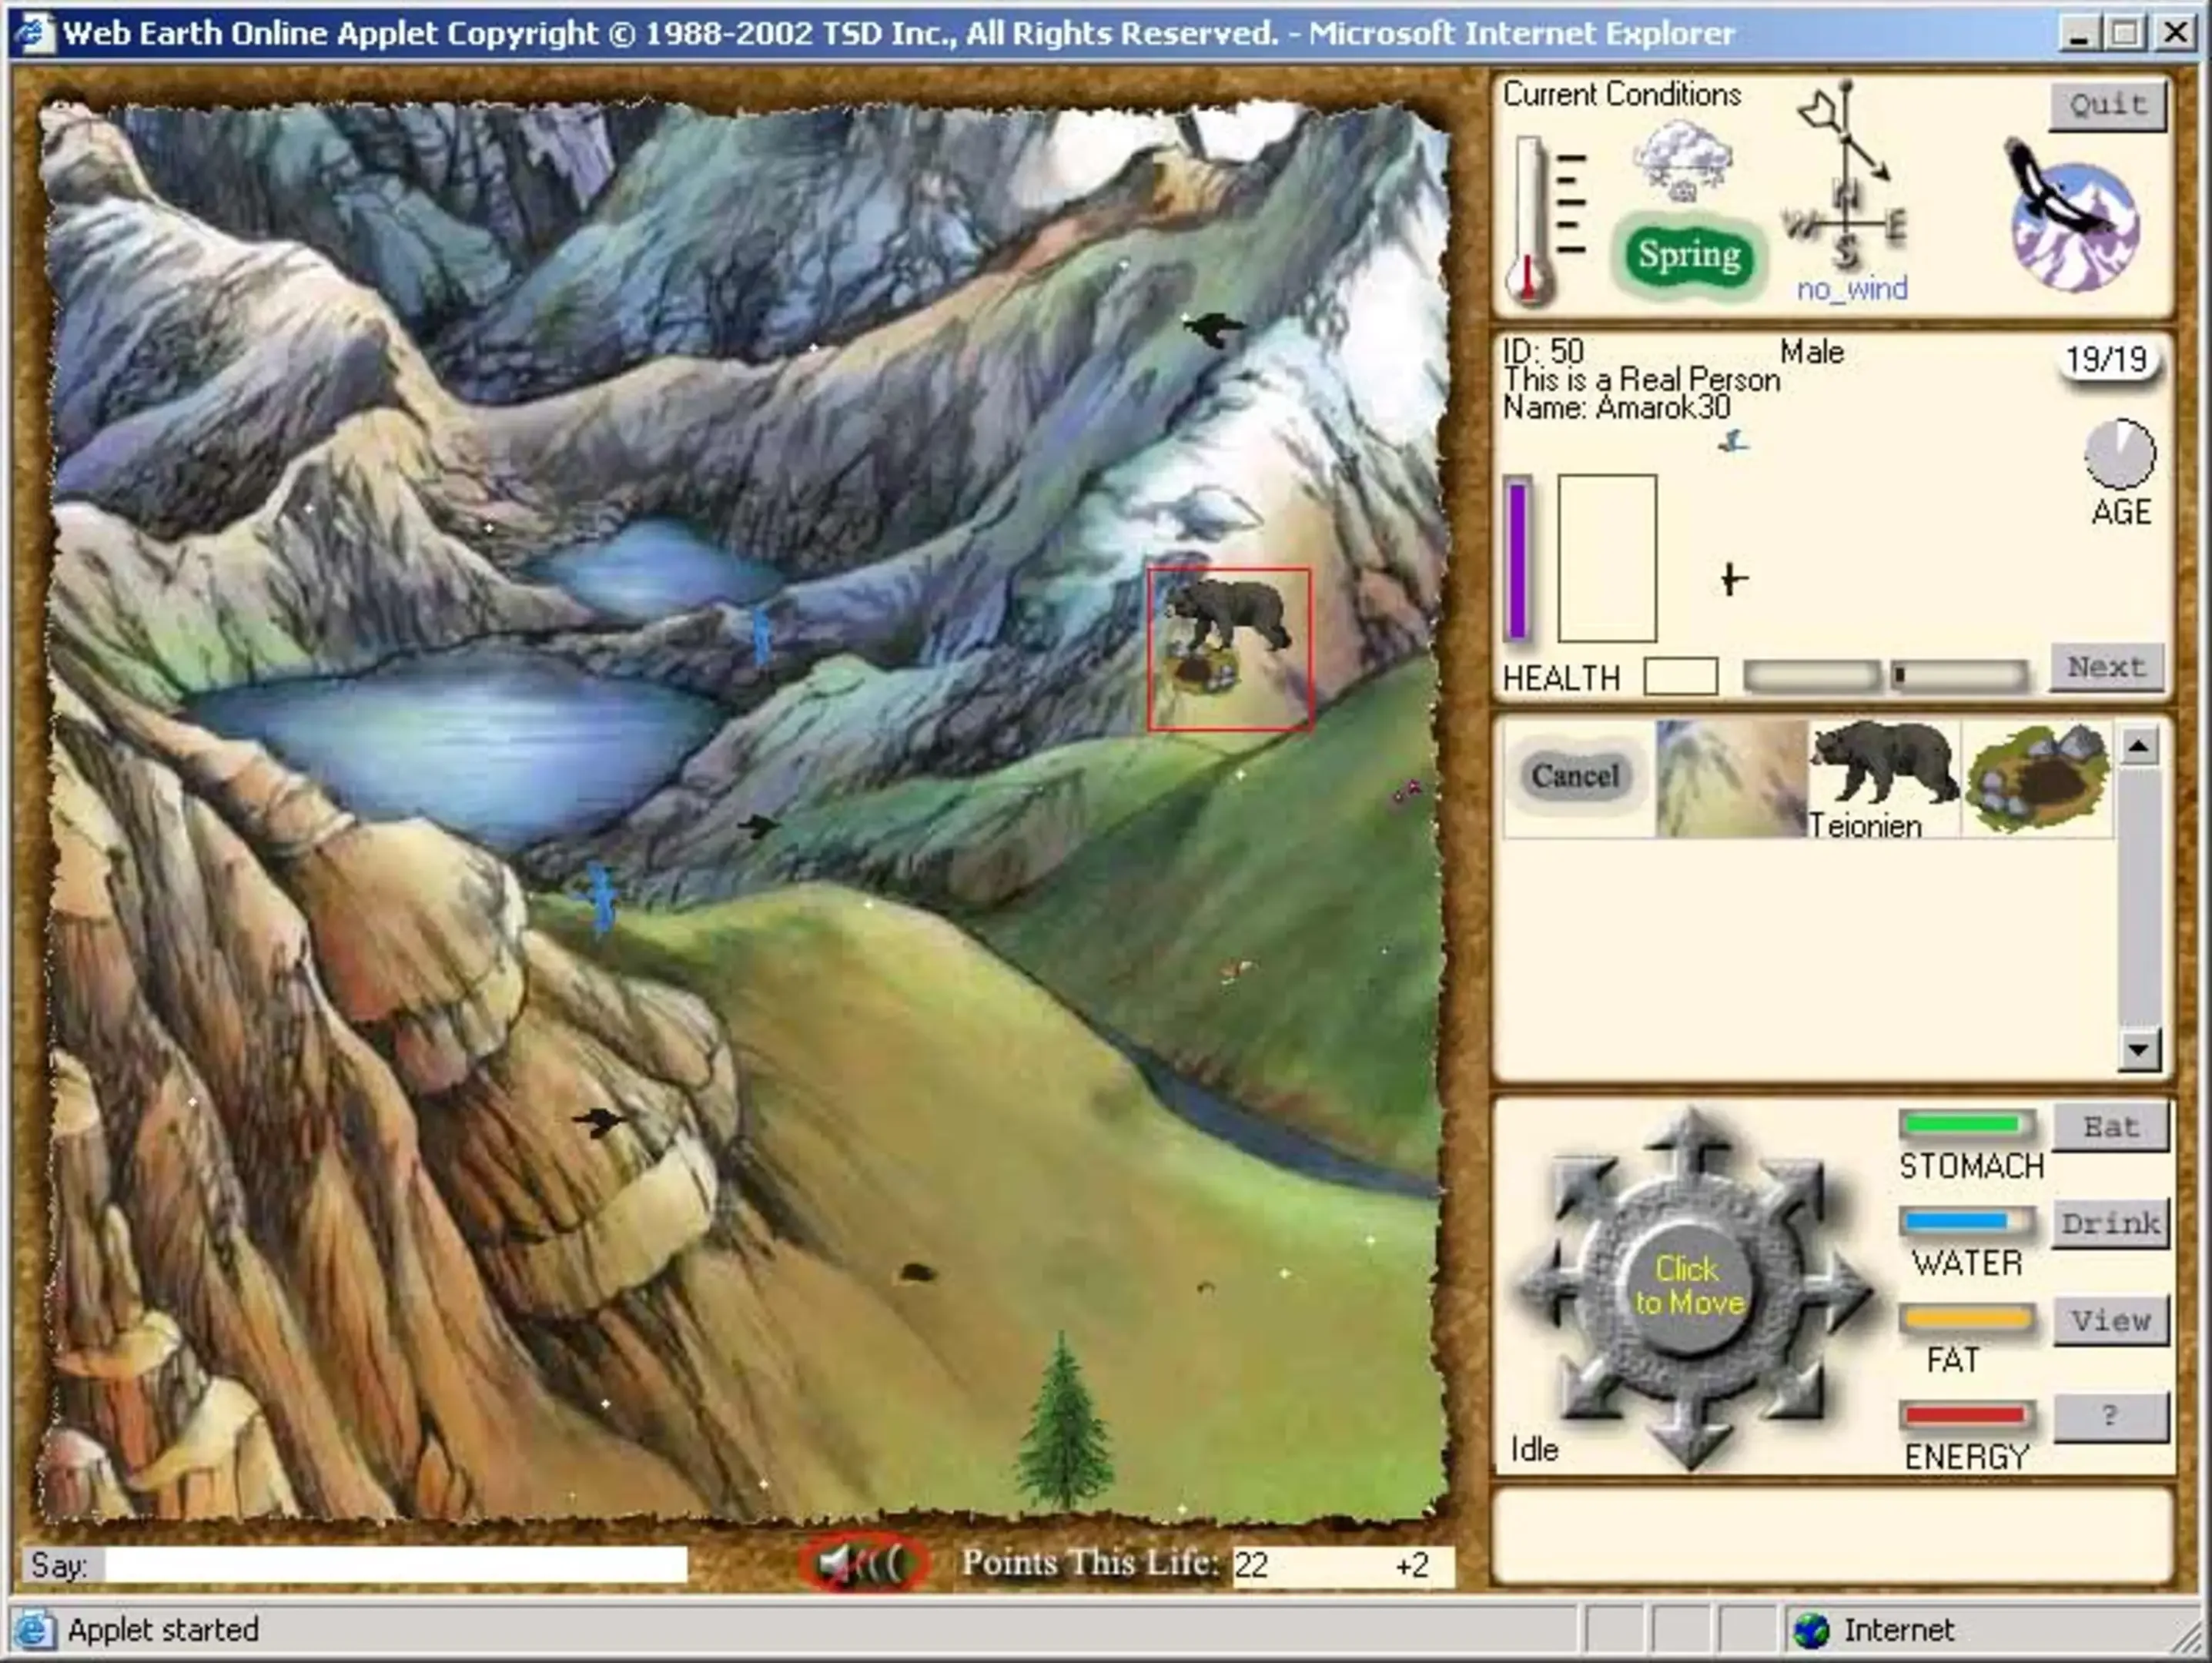Select the den burrow icon in list

click(x=2037, y=779)
